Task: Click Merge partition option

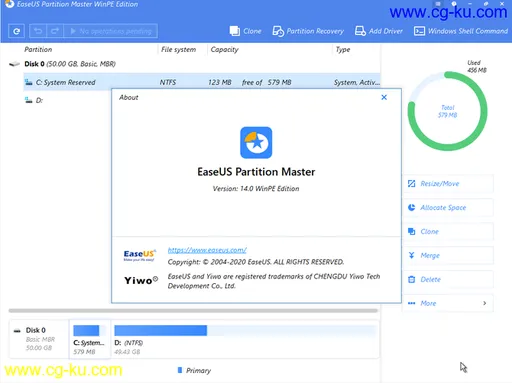Action: pos(448,256)
